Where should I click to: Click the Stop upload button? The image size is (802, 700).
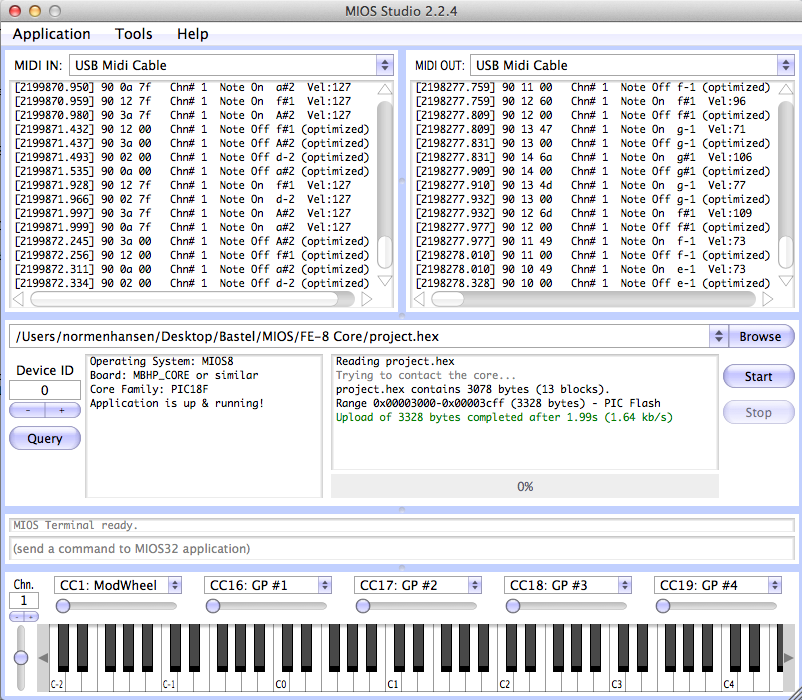[x=759, y=412]
